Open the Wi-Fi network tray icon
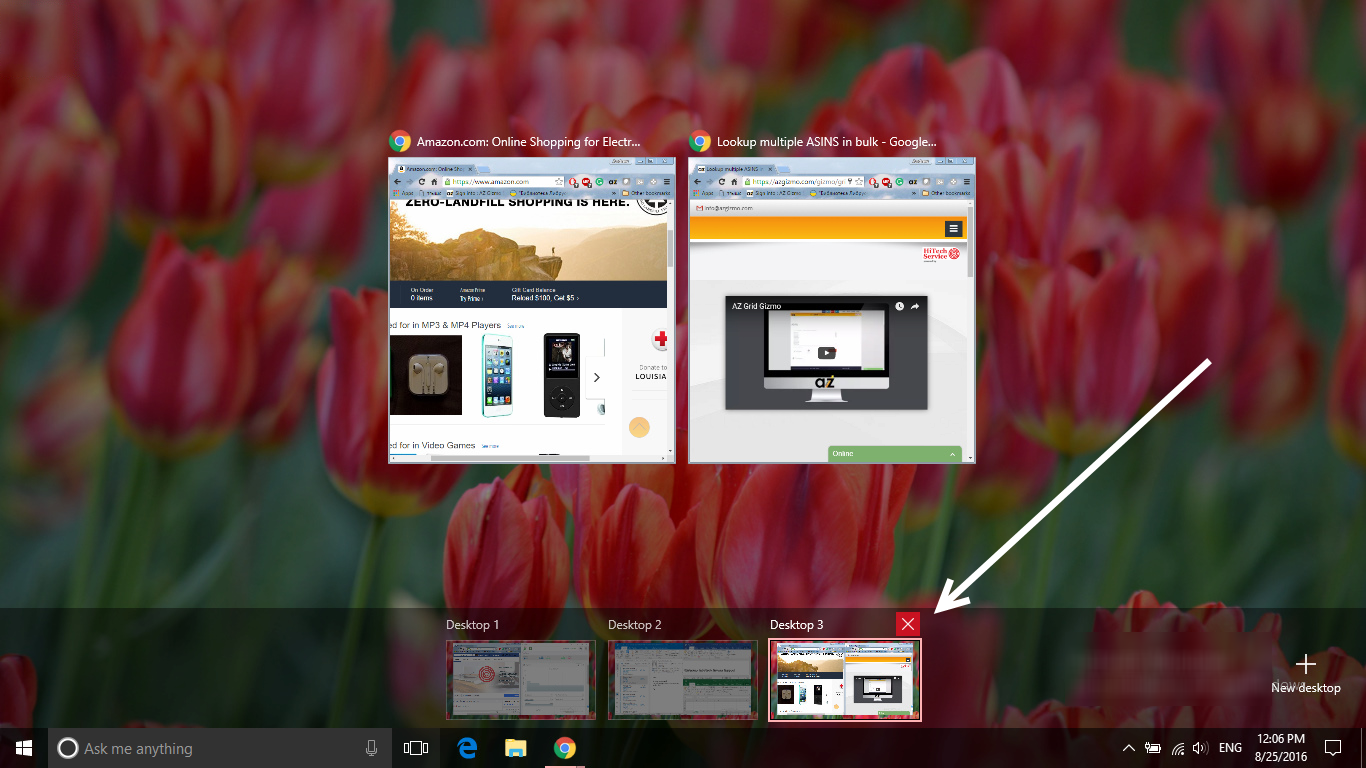1366x768 pixels. point(1177,748)
